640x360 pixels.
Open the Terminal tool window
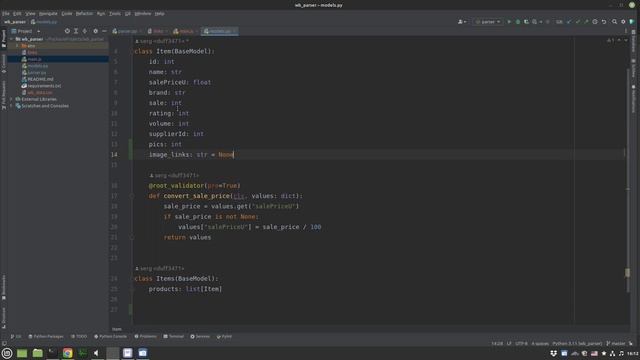(174, 336)
